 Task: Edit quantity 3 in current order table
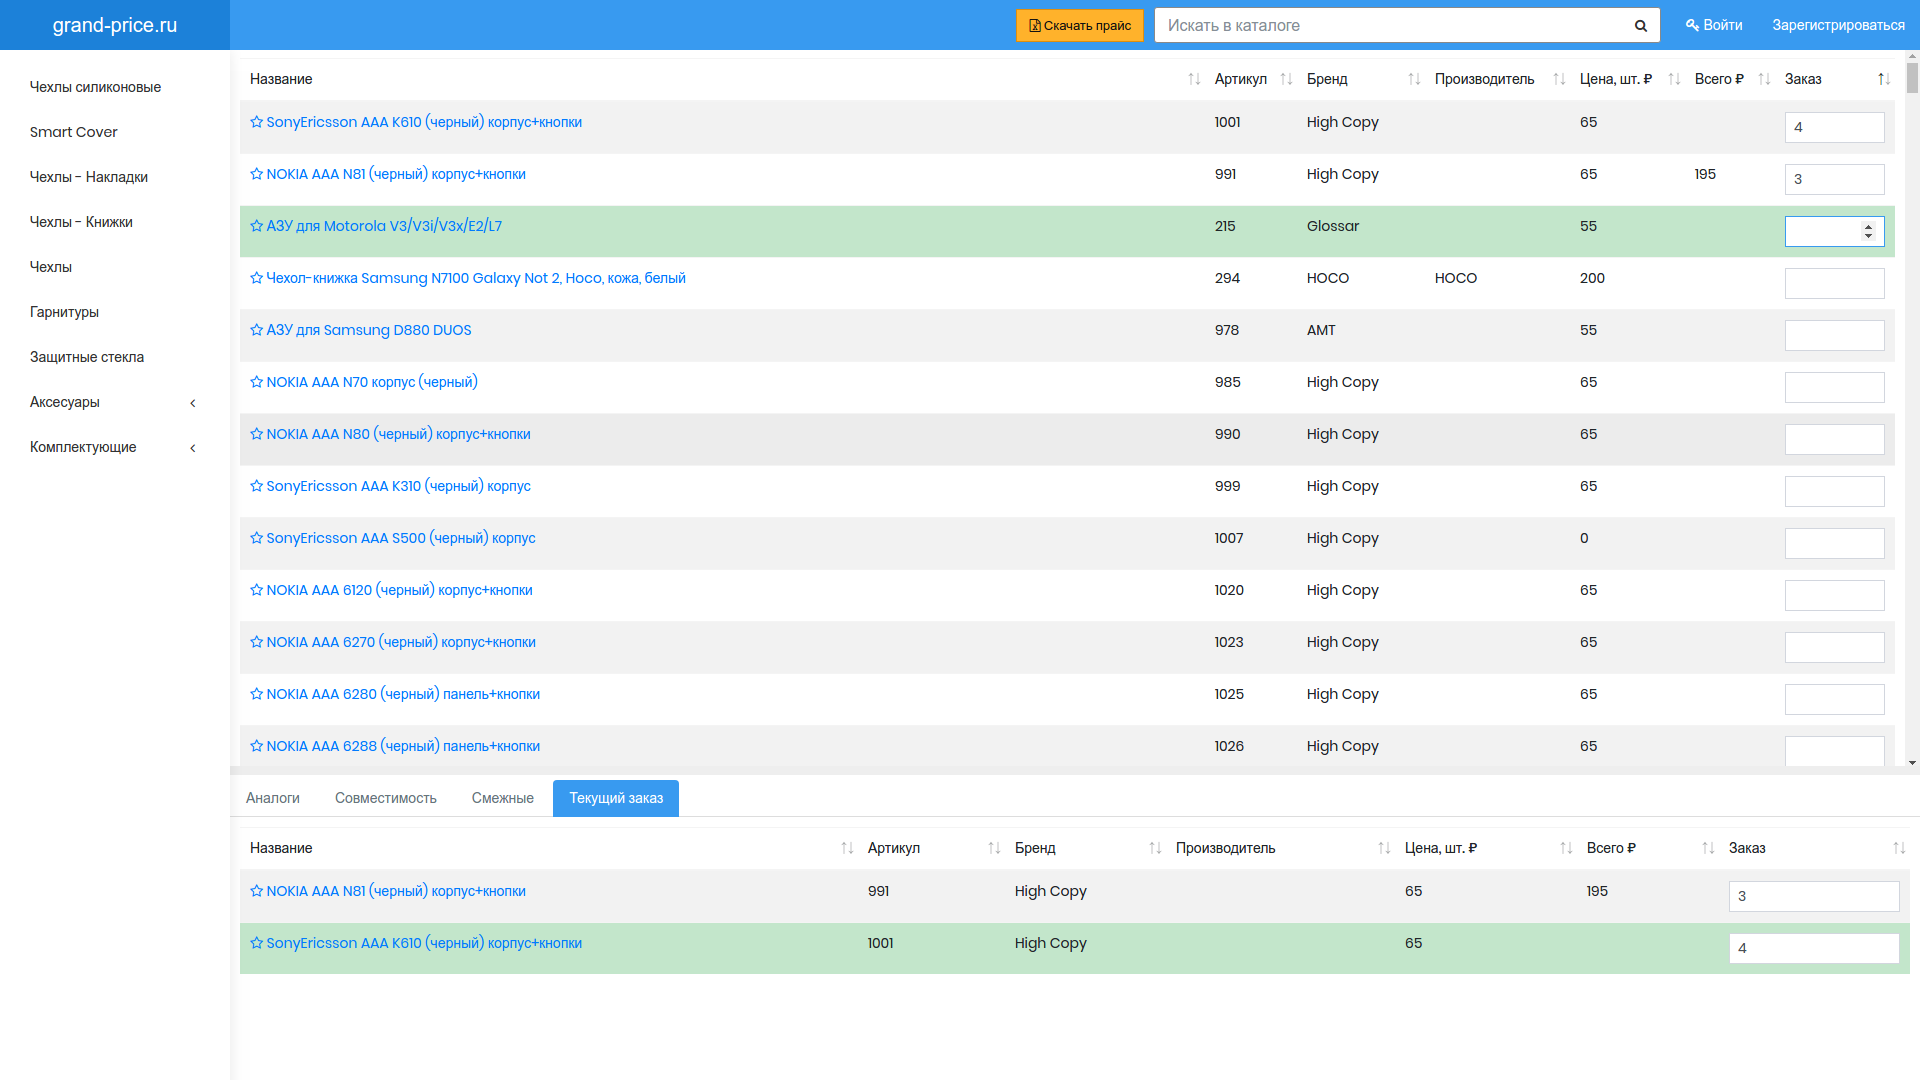[x=1814, y=896]
